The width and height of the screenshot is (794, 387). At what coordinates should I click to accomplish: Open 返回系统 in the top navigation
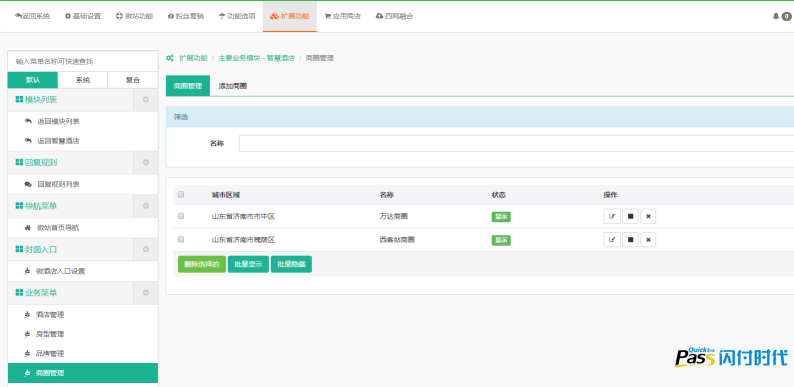32,16
